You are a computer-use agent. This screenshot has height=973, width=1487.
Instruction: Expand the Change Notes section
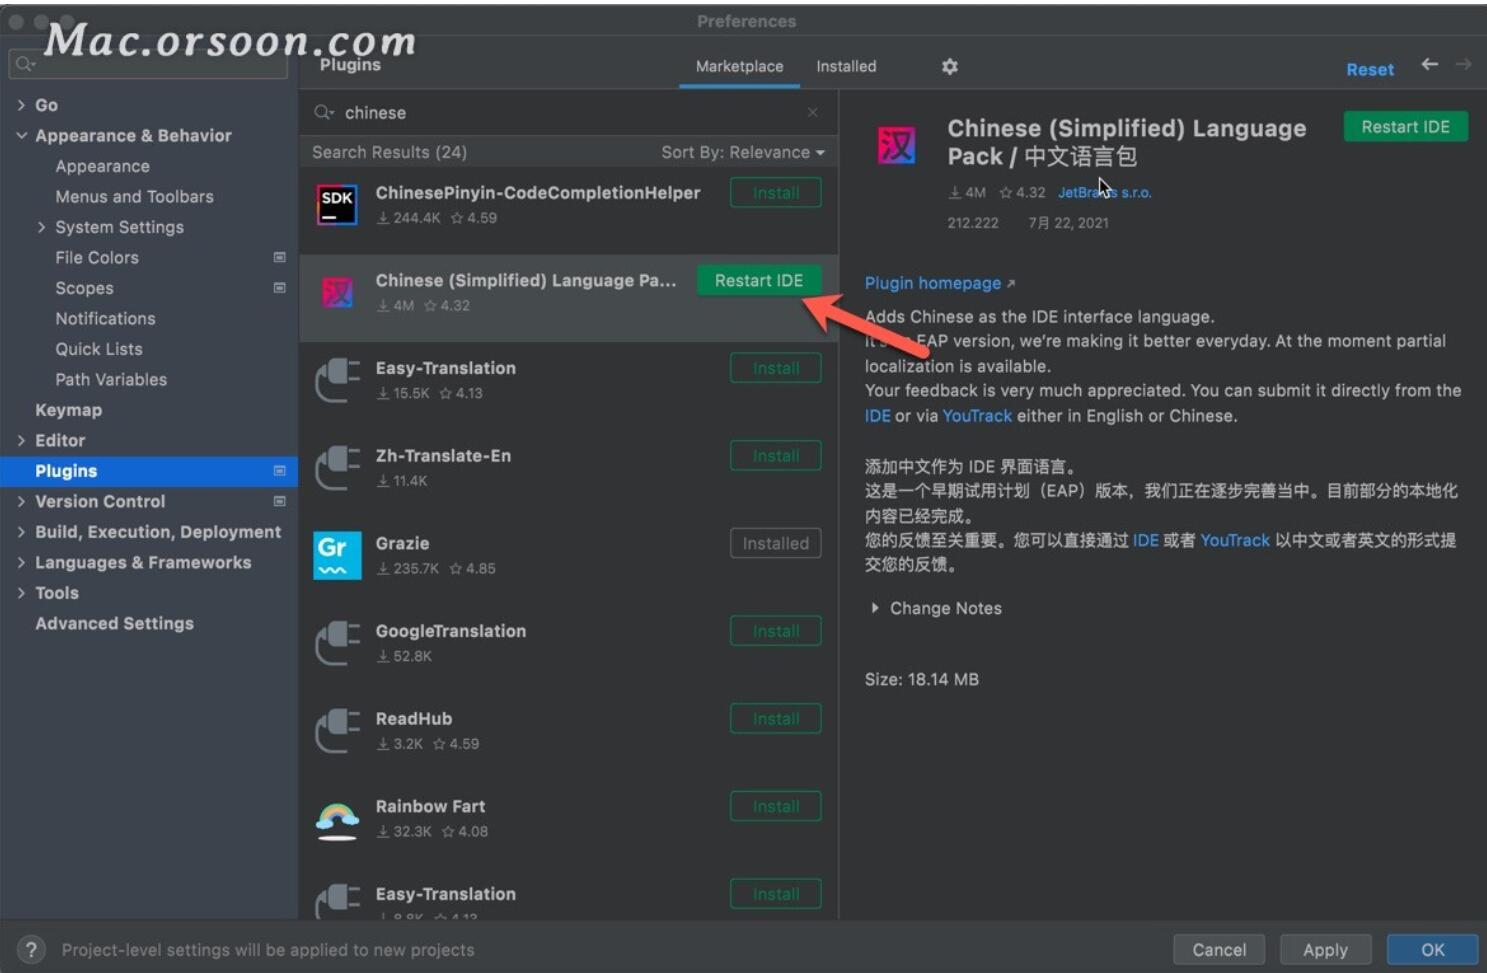click(875, 608)
